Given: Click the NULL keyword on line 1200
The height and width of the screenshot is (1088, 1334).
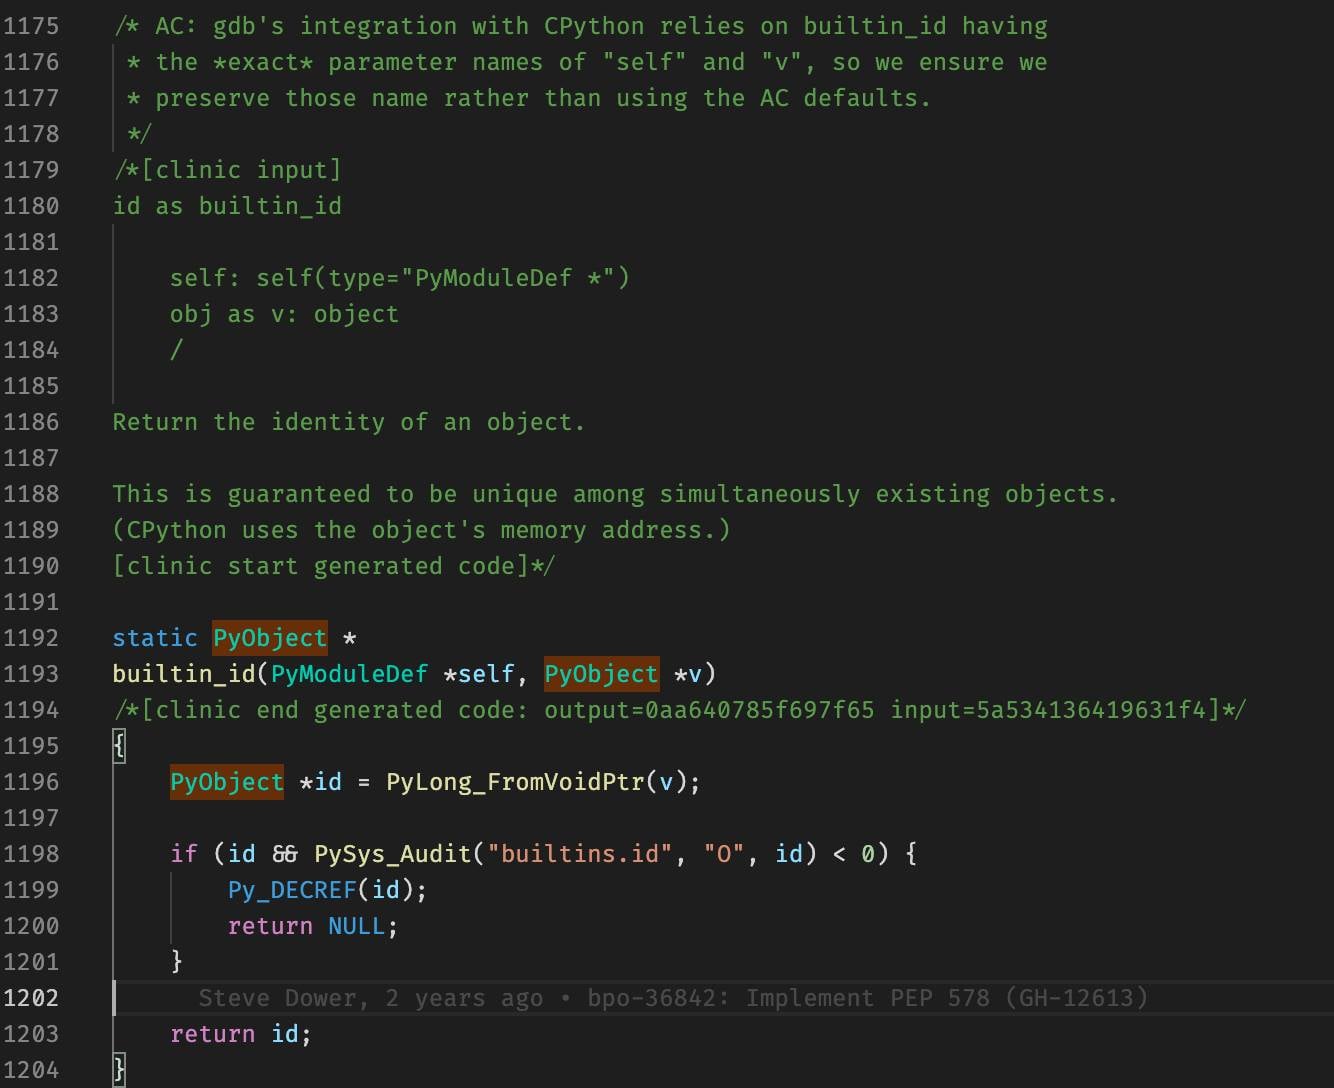Looking at the screenshot, I should coord(356,926).
